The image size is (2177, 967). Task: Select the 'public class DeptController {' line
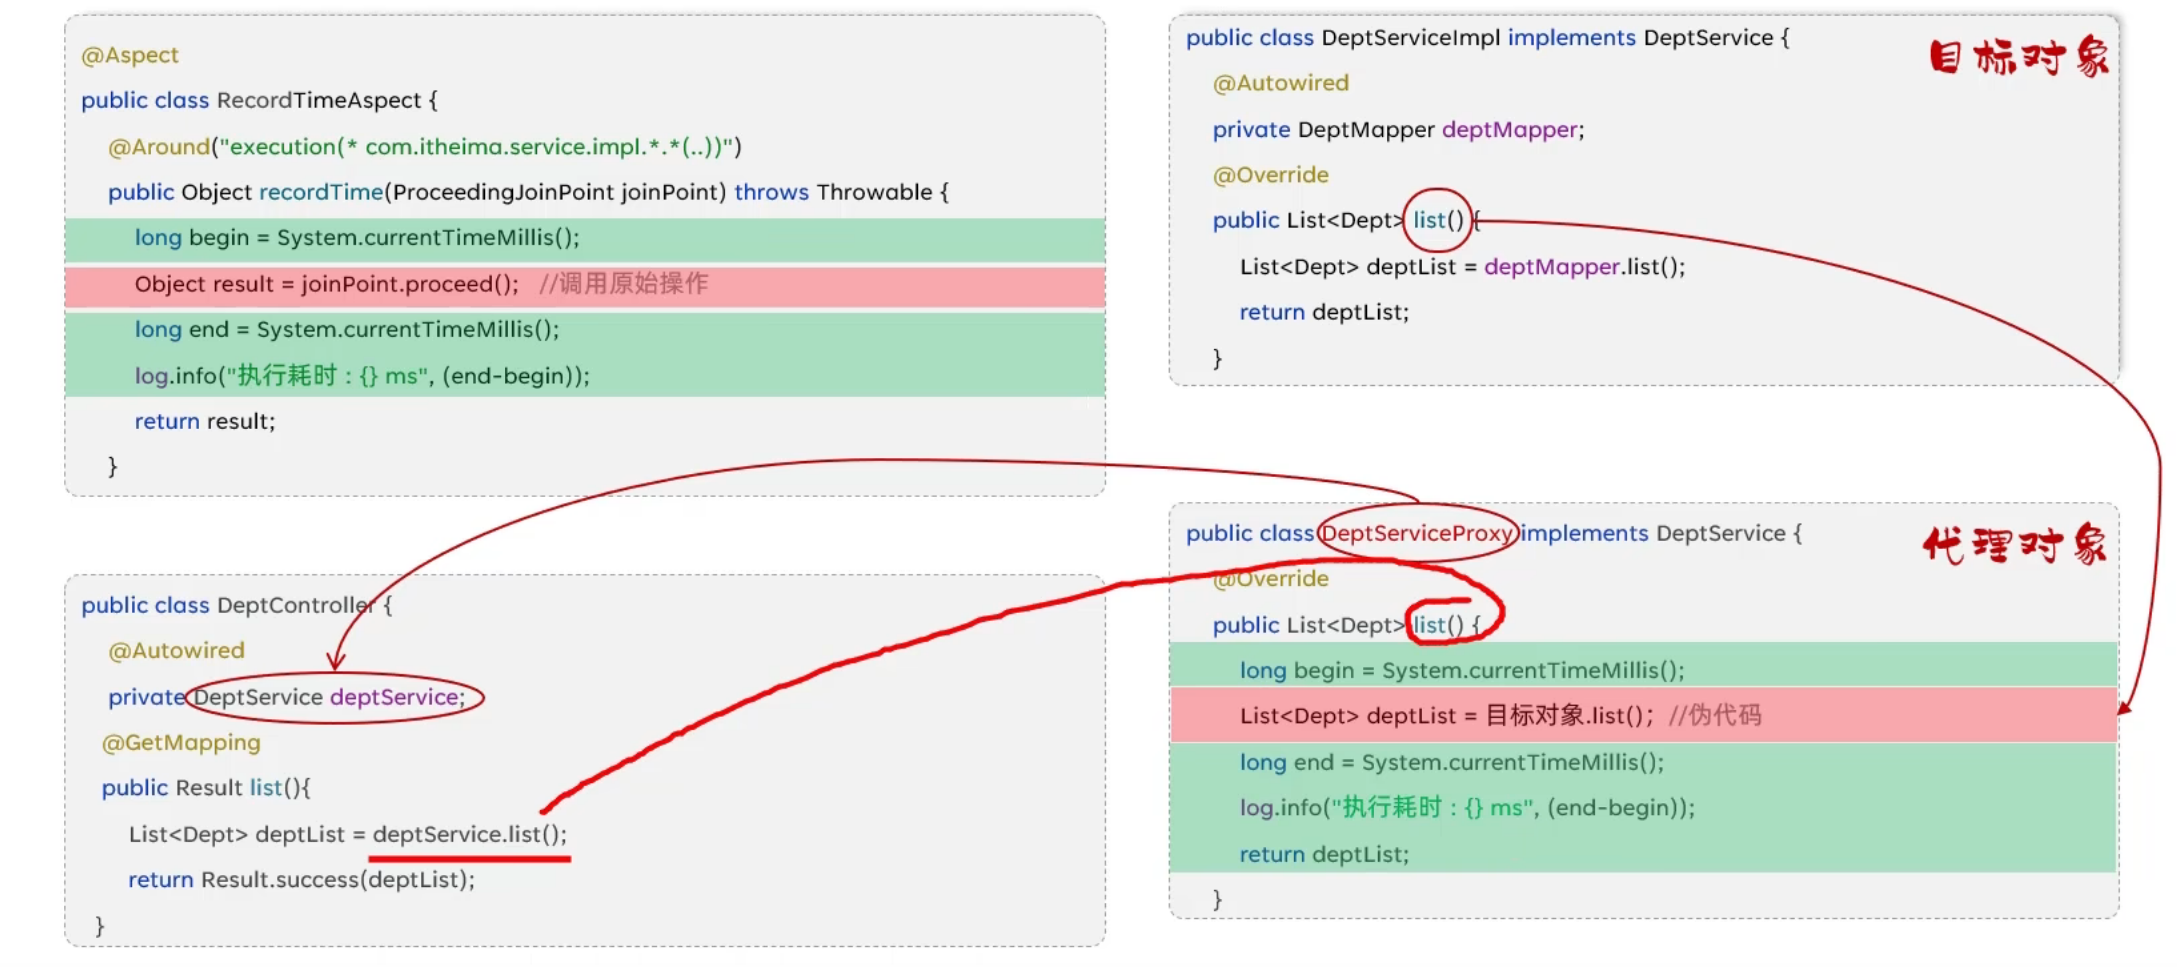pos(236,605)
